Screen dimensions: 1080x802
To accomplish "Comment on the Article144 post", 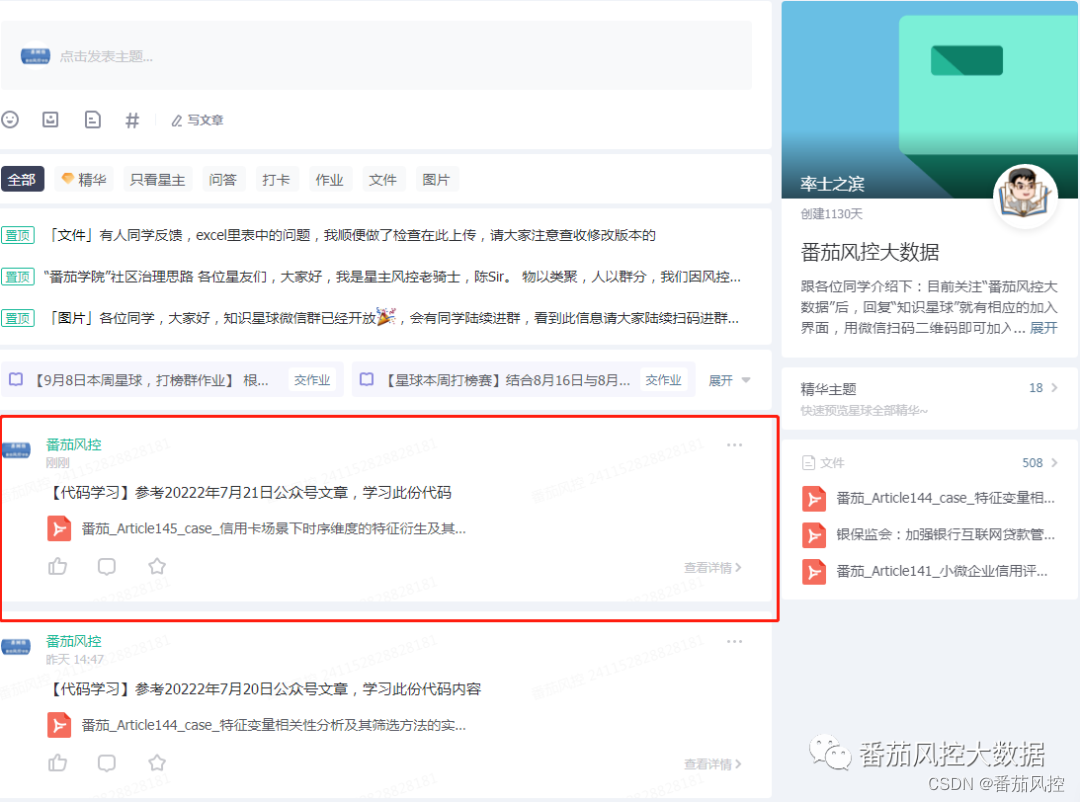I will point(107,763).
